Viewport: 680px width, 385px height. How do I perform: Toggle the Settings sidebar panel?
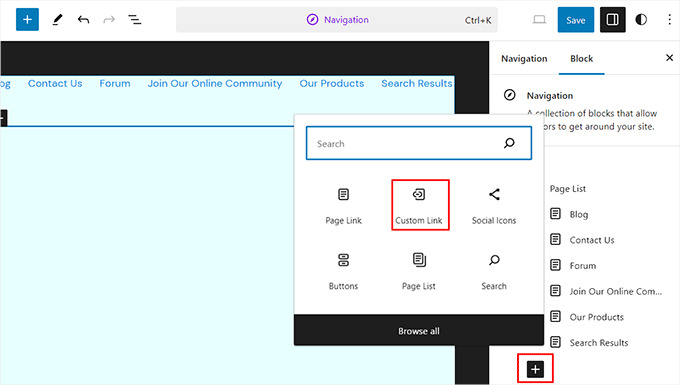tap(612, 20)
